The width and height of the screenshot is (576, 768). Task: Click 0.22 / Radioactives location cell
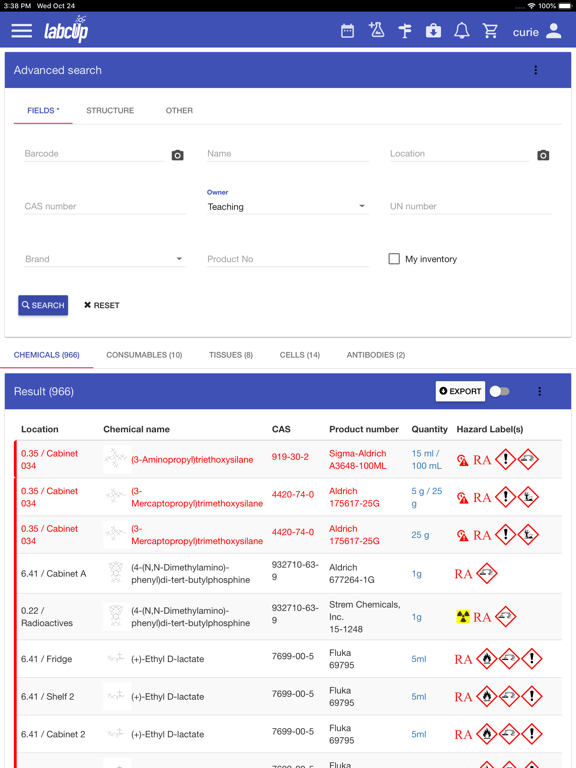(47, 617)
